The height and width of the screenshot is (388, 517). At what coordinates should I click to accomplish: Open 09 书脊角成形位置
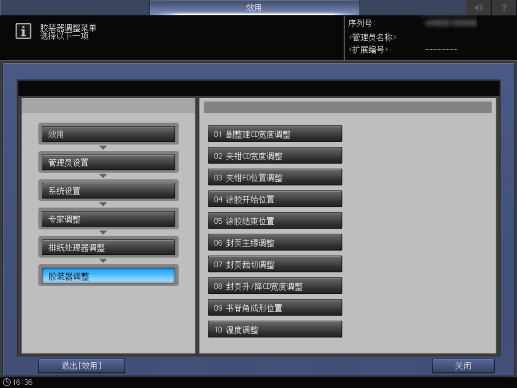[x=275, y=308]
